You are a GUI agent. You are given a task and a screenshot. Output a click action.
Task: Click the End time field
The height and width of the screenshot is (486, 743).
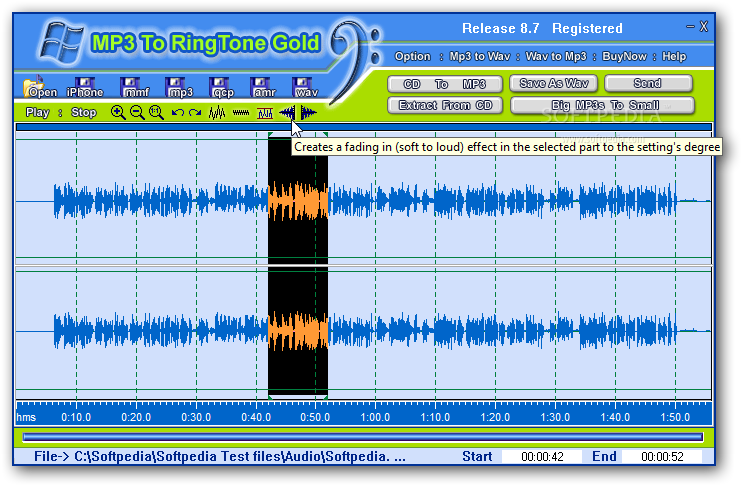tap(662, 457)
